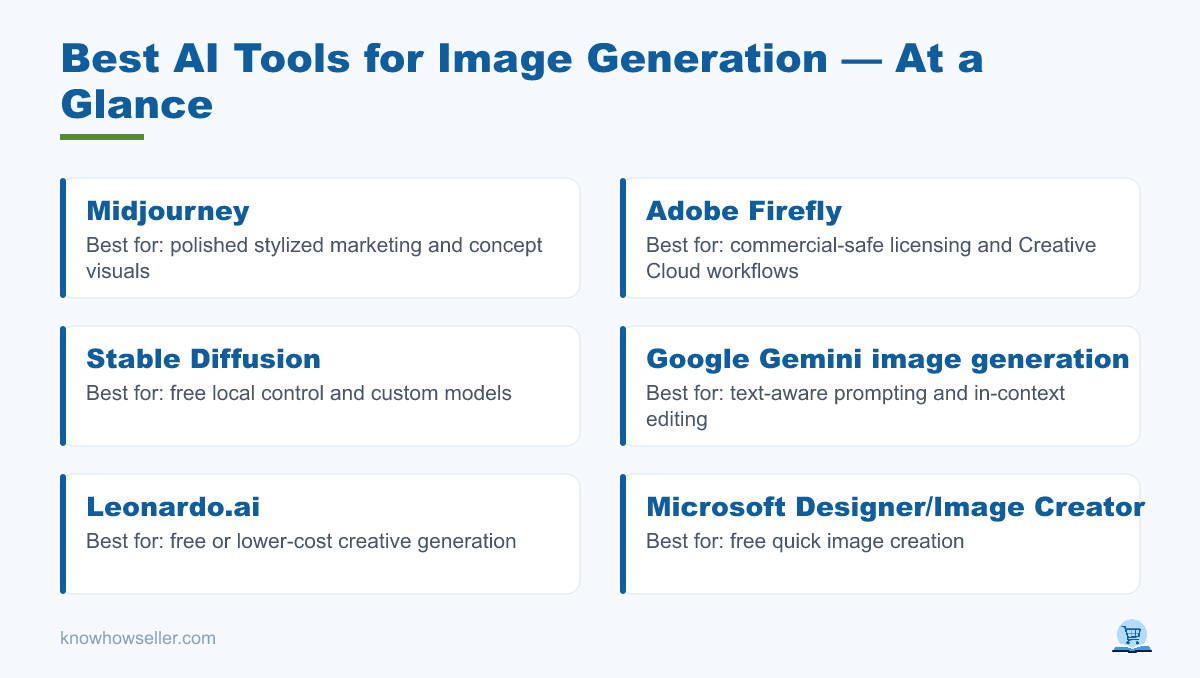The image size is (1200, 678).
Task: Click the 'Best AI Tools for Image Generation' title
Action: pyautogui.click(x=522, y=81)
